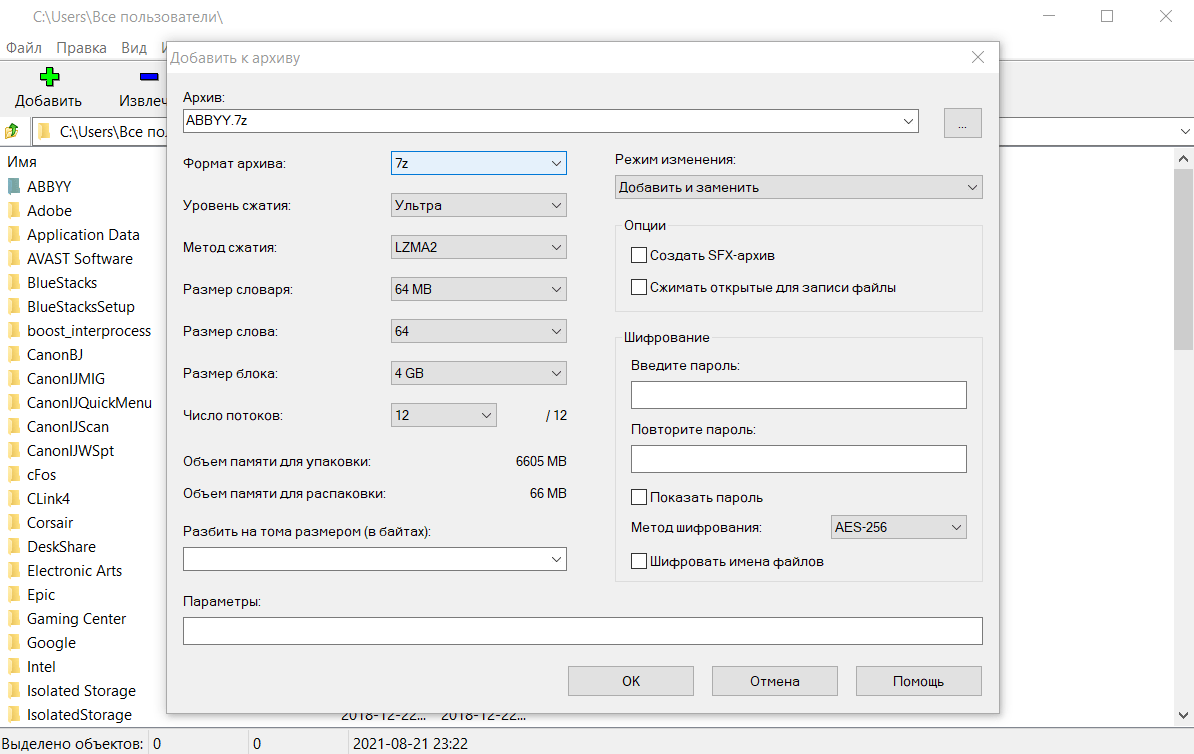Open the Формат архива dropdown

point(478,163)
